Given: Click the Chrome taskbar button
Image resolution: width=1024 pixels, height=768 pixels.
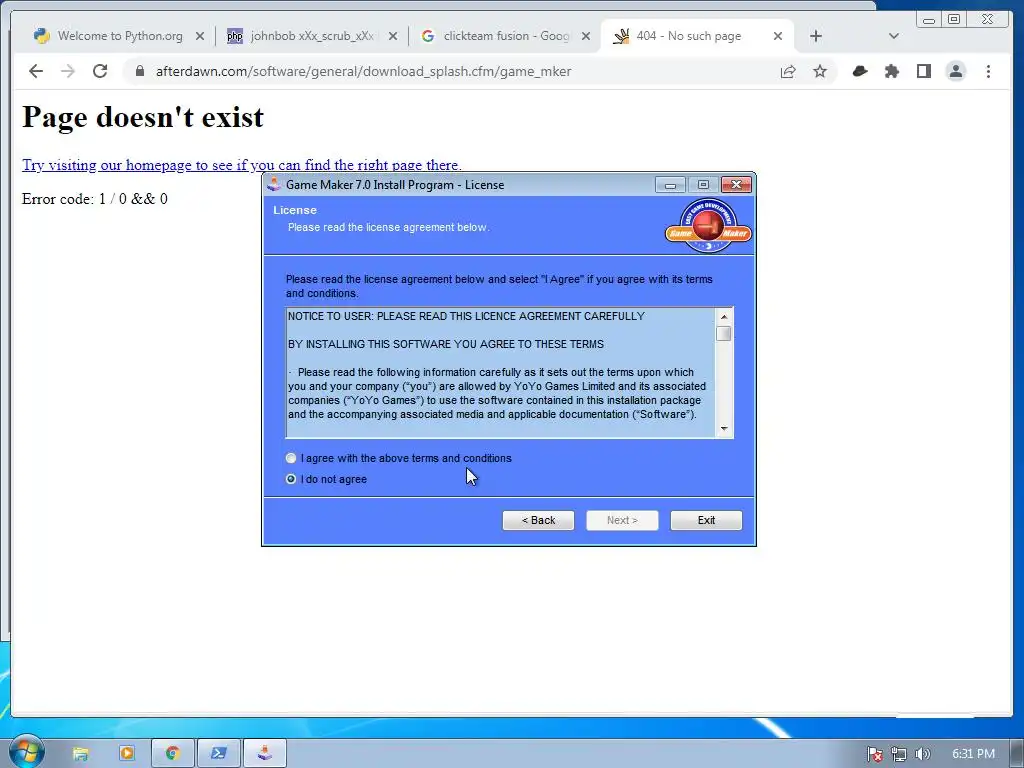Looking at the screenshot, I should [x=173, y=754].
